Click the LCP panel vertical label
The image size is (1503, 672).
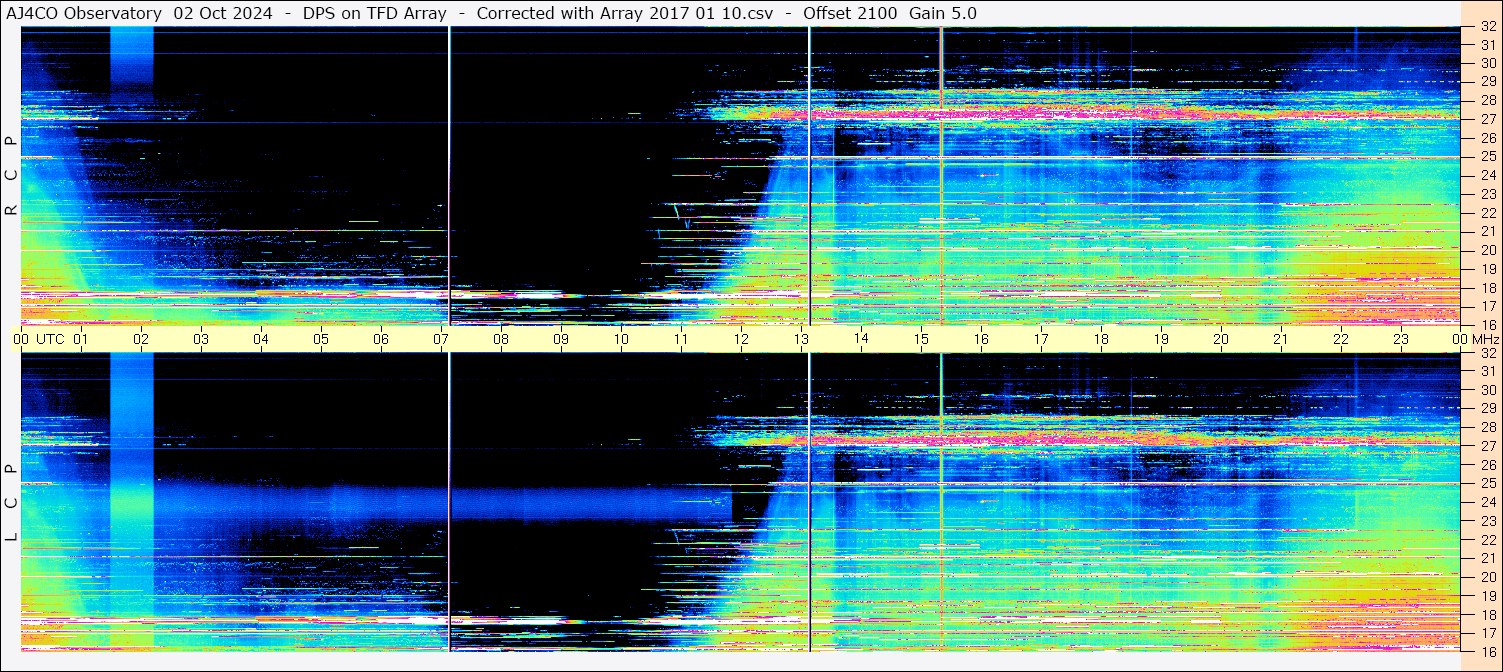click(x=11, y=503)
